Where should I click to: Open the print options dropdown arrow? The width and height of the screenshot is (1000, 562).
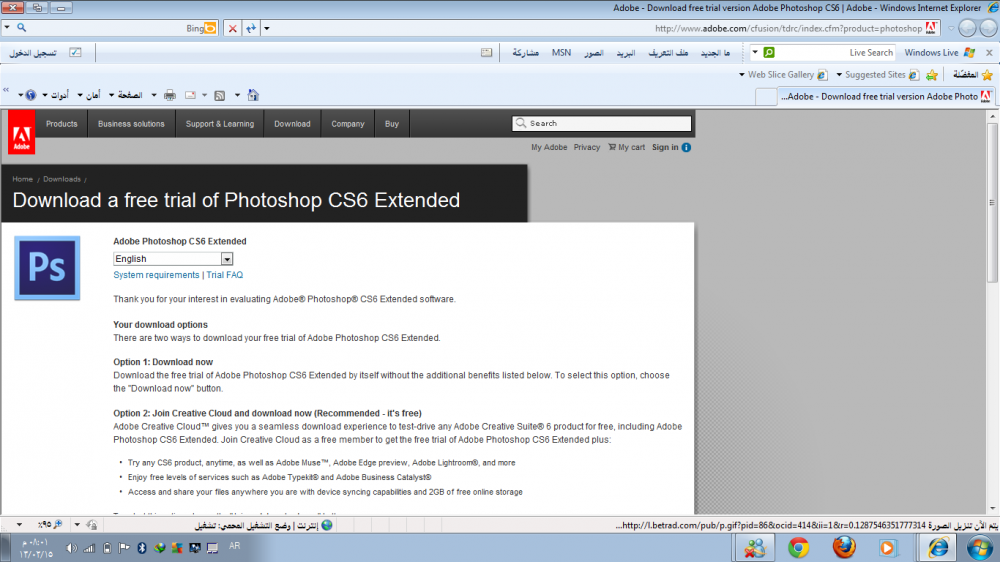(154, 95)
